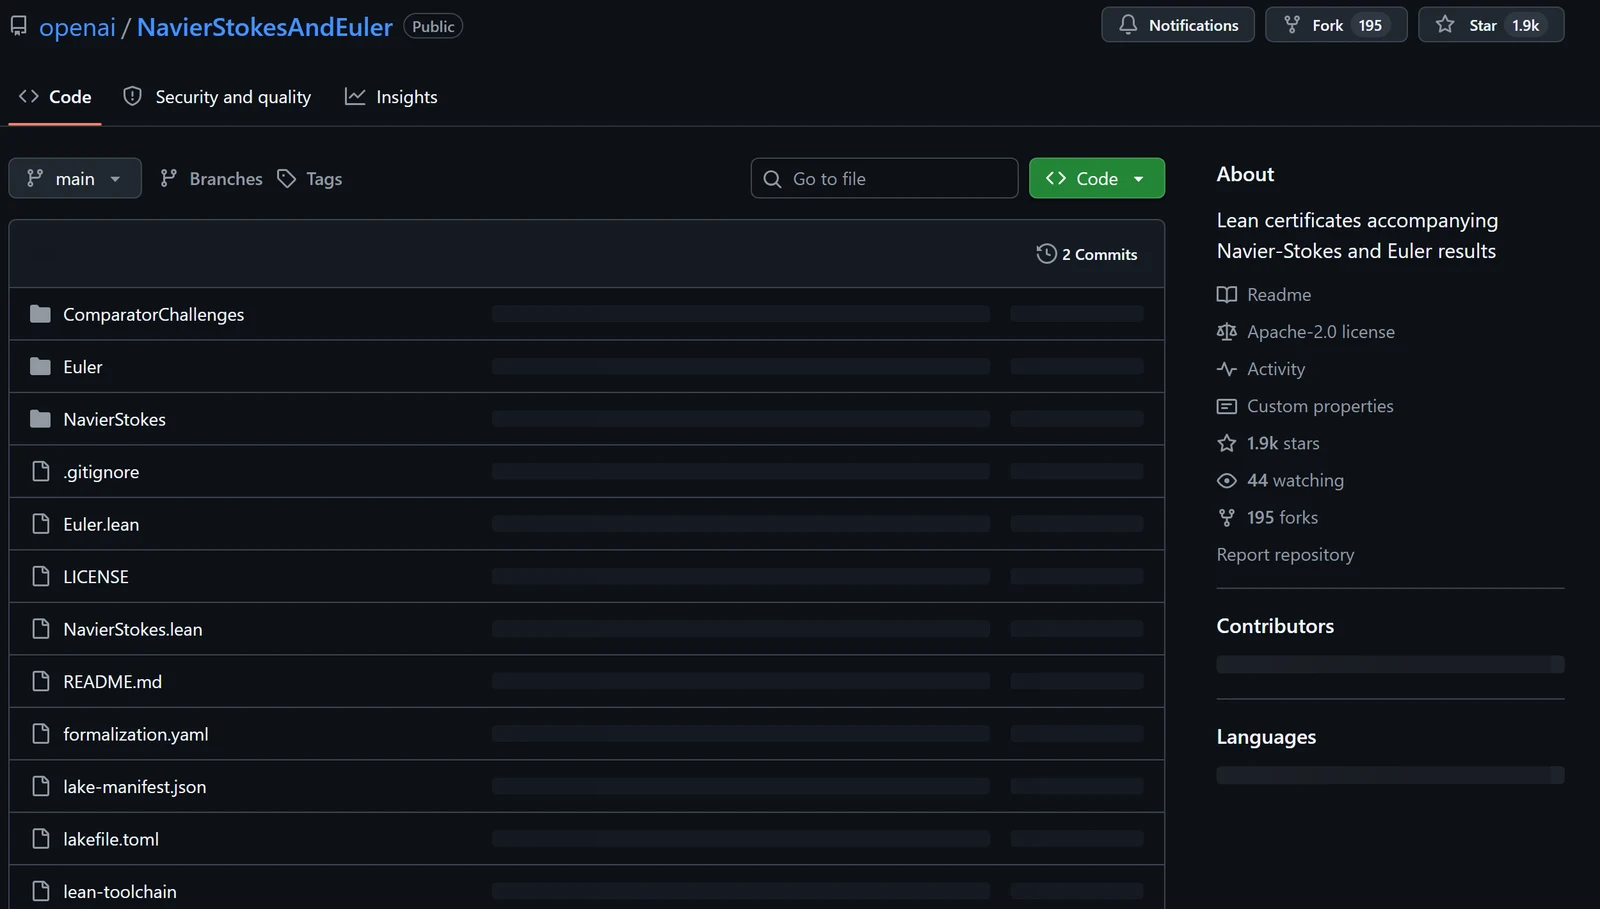1600x909 pixels.
Task: Click the NavierStokes folder icon
Action: coord(40,419)
